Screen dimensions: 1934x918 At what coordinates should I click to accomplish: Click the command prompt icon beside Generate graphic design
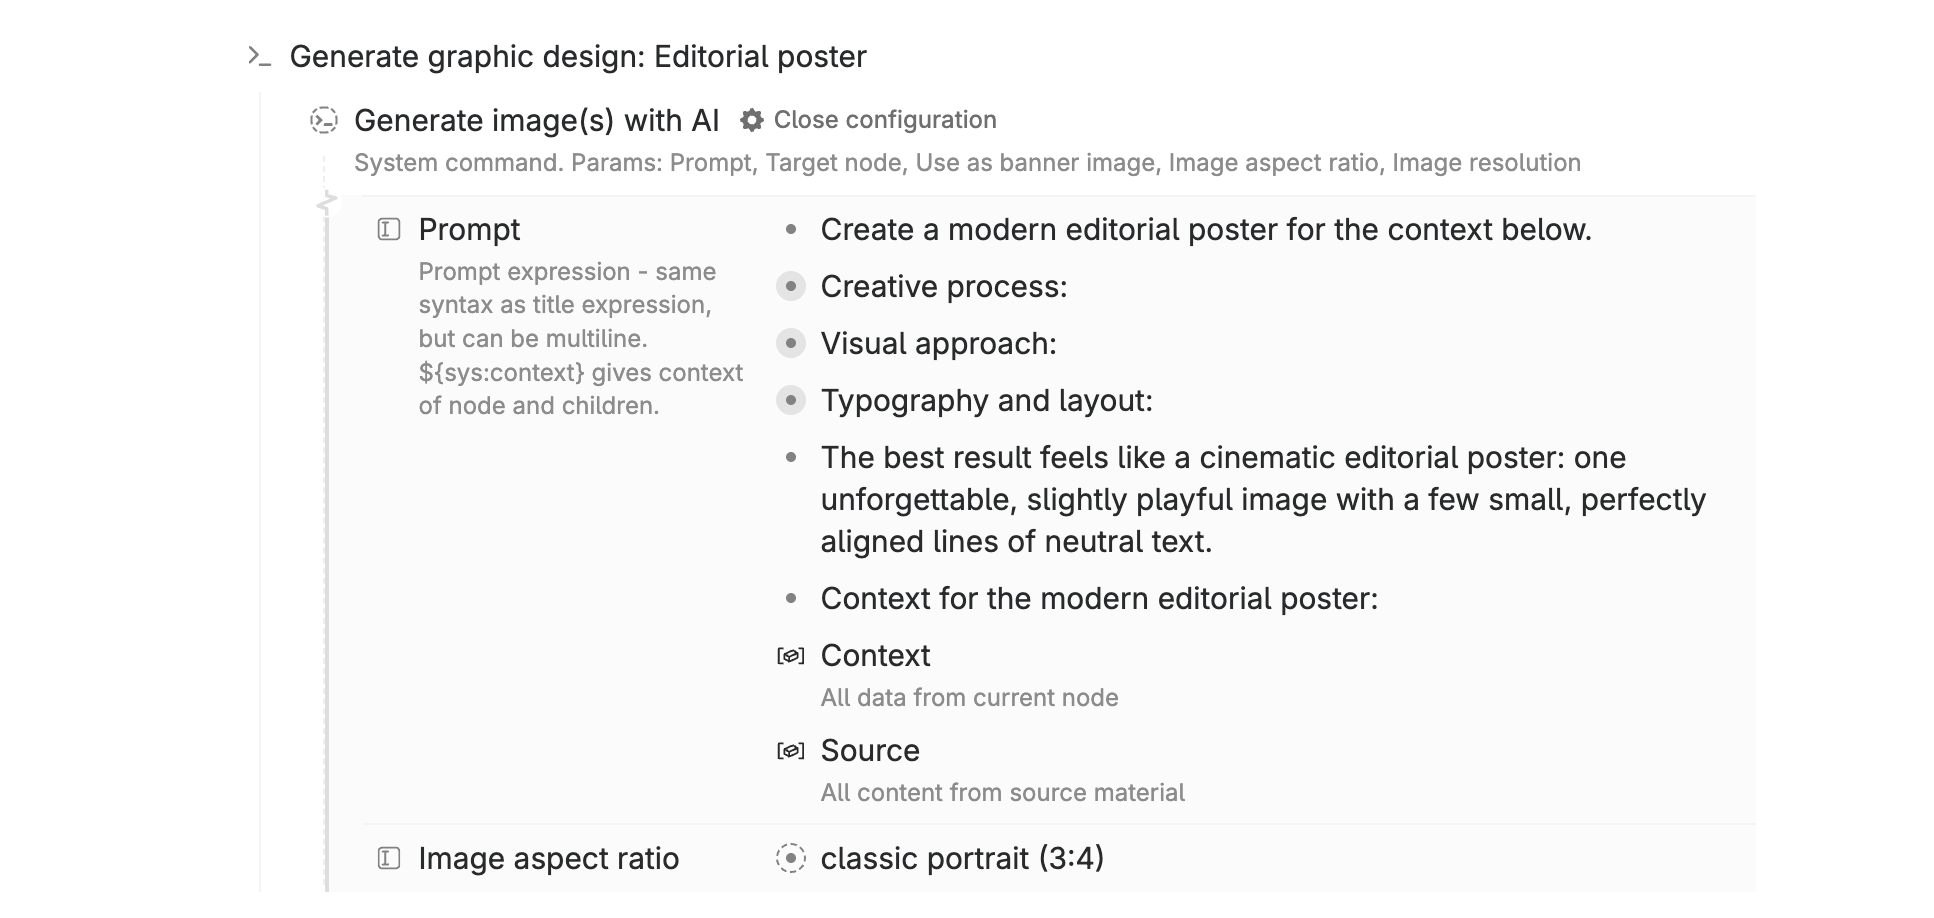259,57
